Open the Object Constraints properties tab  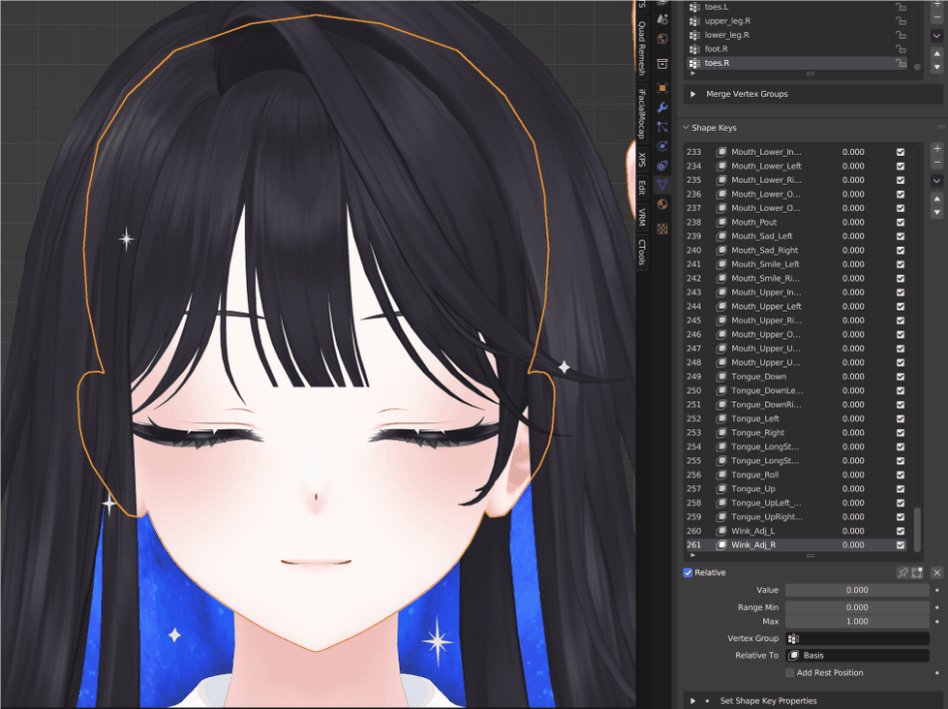tap(662, 166)
